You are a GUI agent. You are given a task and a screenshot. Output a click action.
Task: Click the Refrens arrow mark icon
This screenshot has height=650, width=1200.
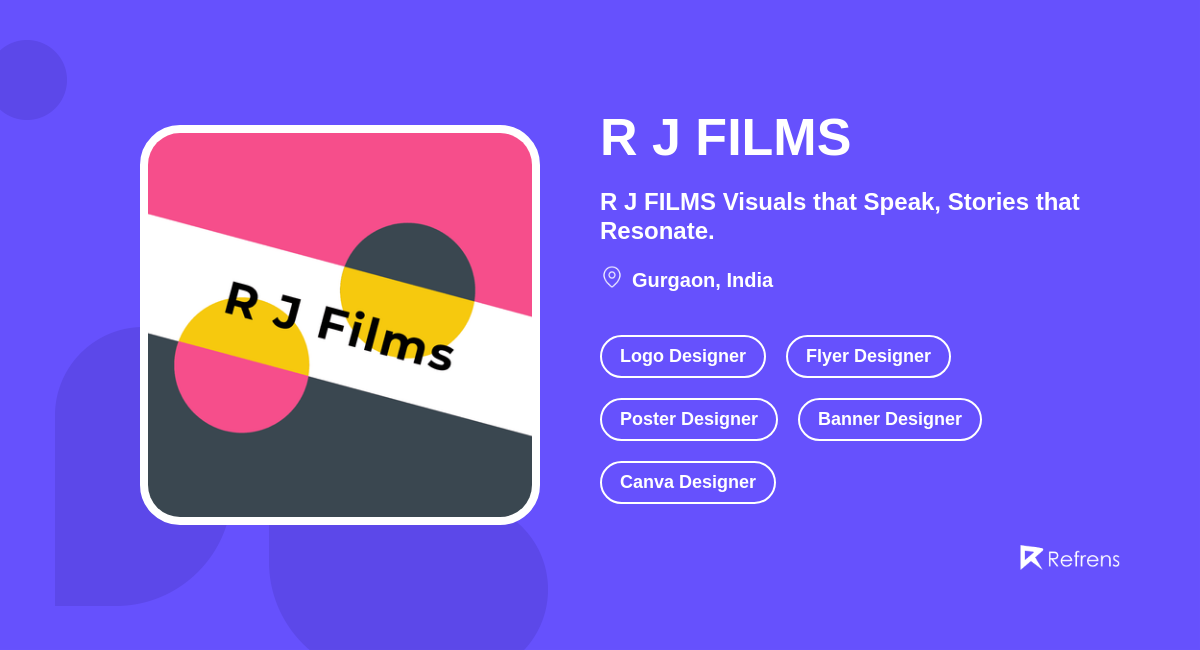[x=1032, y=557]
